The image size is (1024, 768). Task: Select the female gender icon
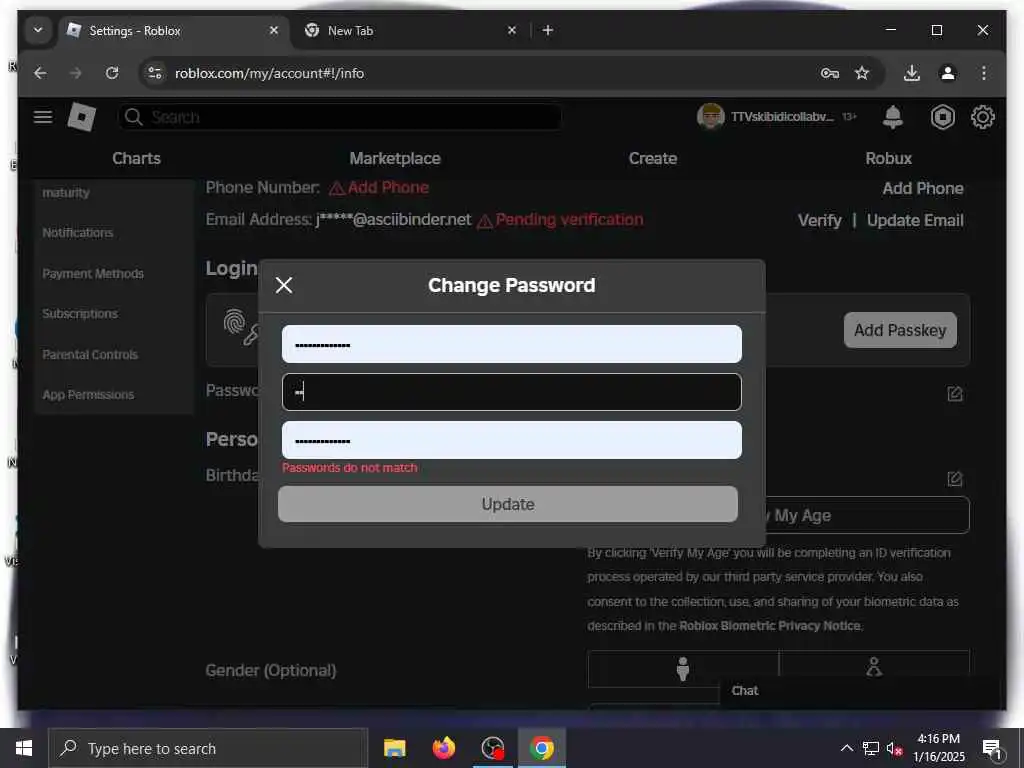(x=874, y=667)
